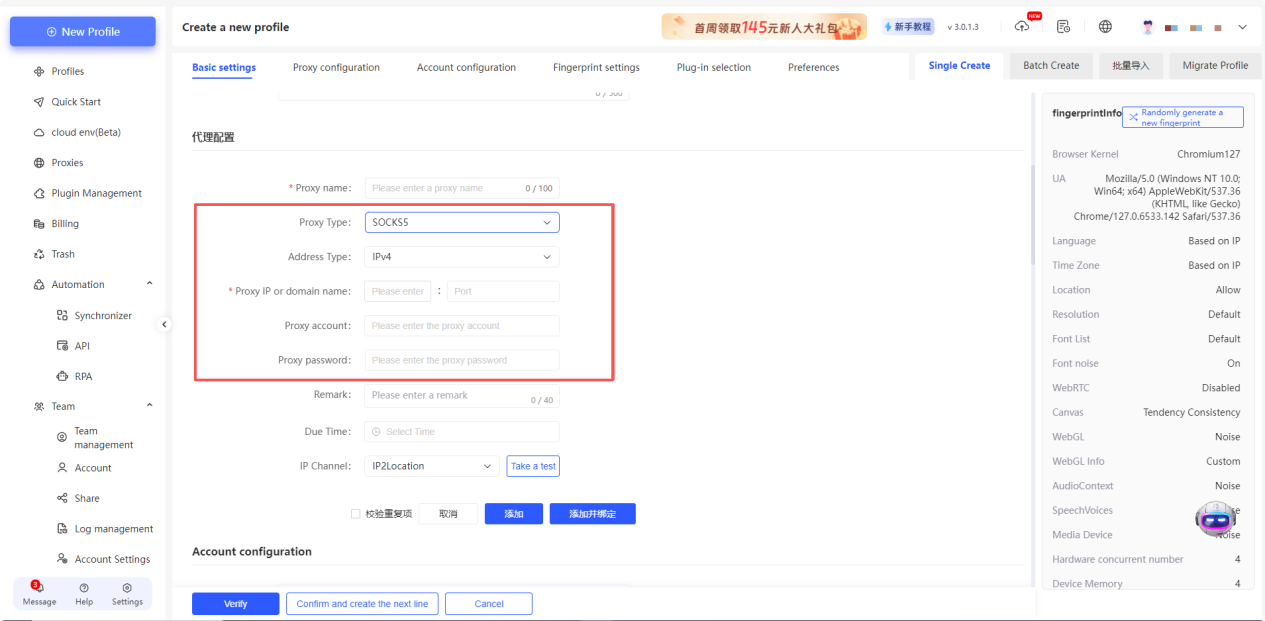1265x621 pixels.
Task: Toggle the 校验重复项 checkbox
Action: pyautogui.click(x=355, y=514)
